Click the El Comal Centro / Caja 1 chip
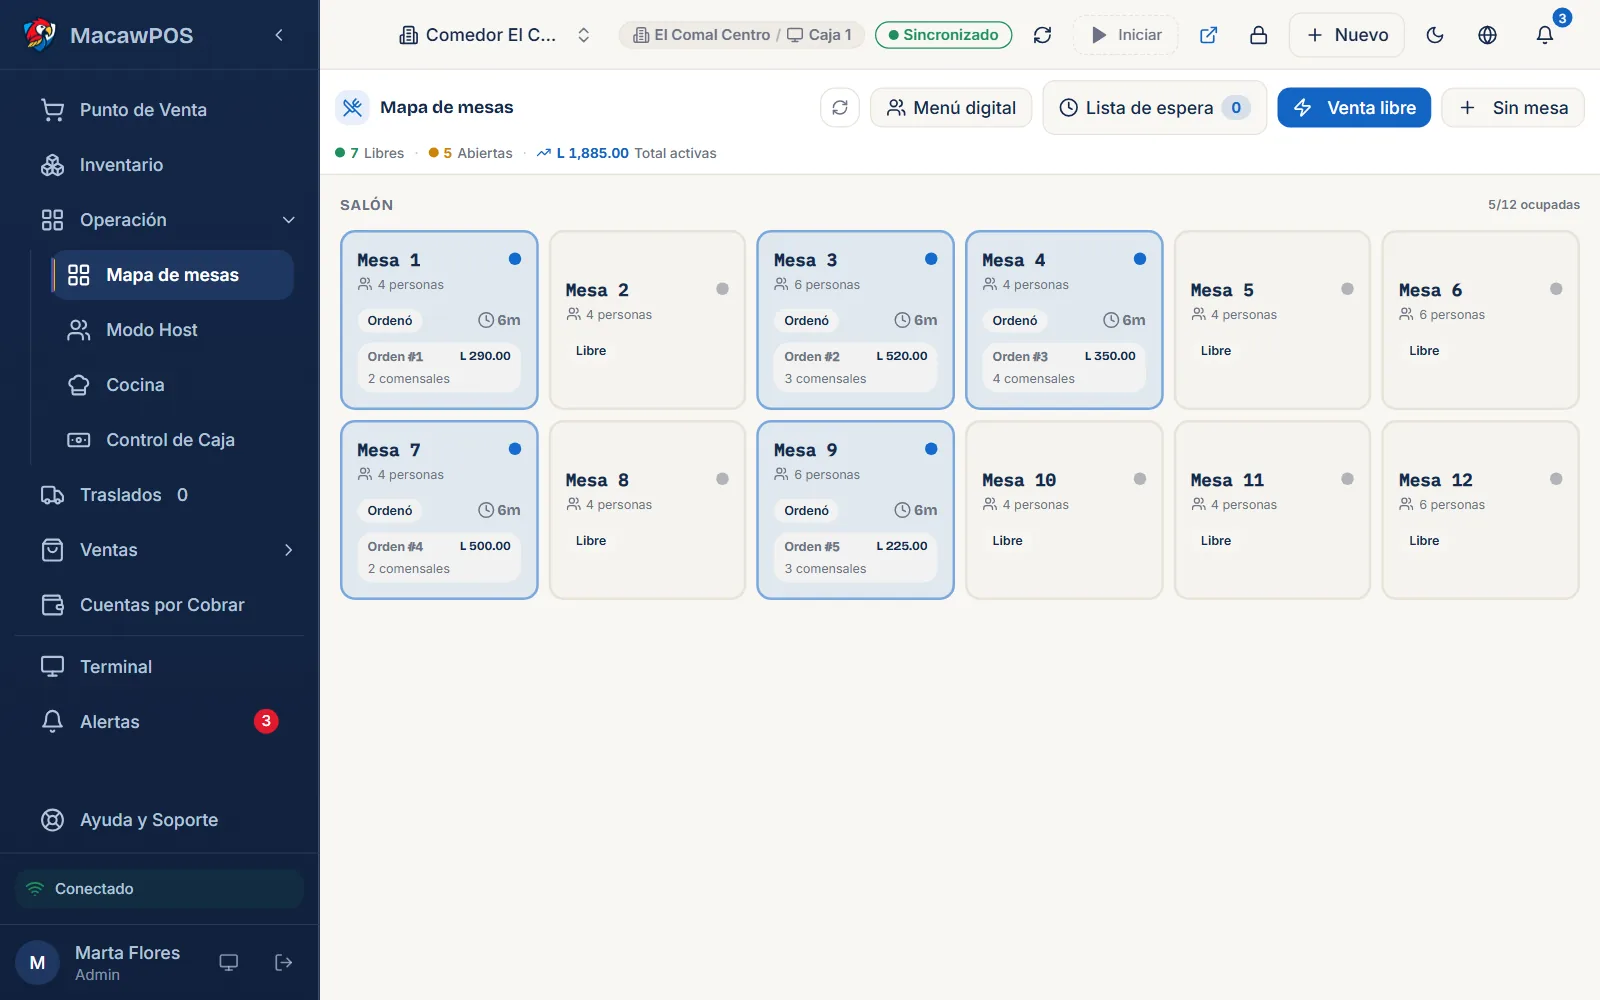The height and width of the screenshot is (1000, 1600). click(742, 35)
